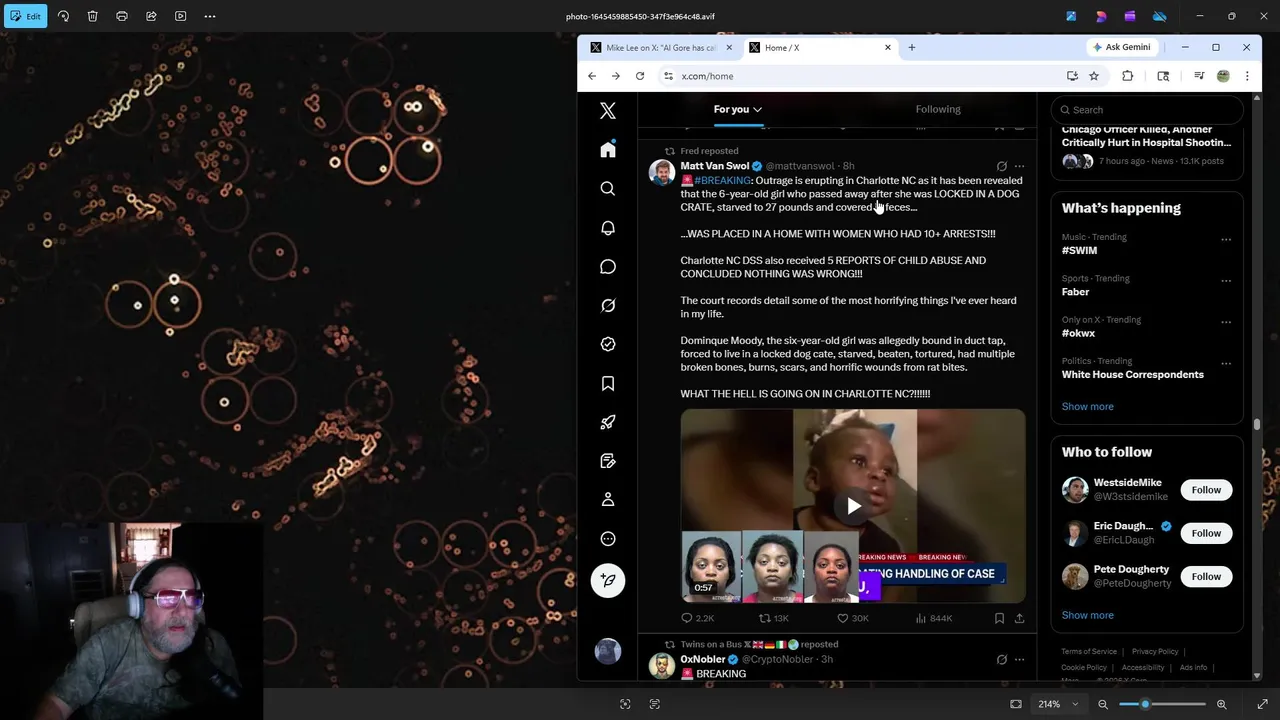Bookmark the Matt Van Swol post
Viewport: 1280px width, 720px height.
pyautogui.click(x=999, y=618)
